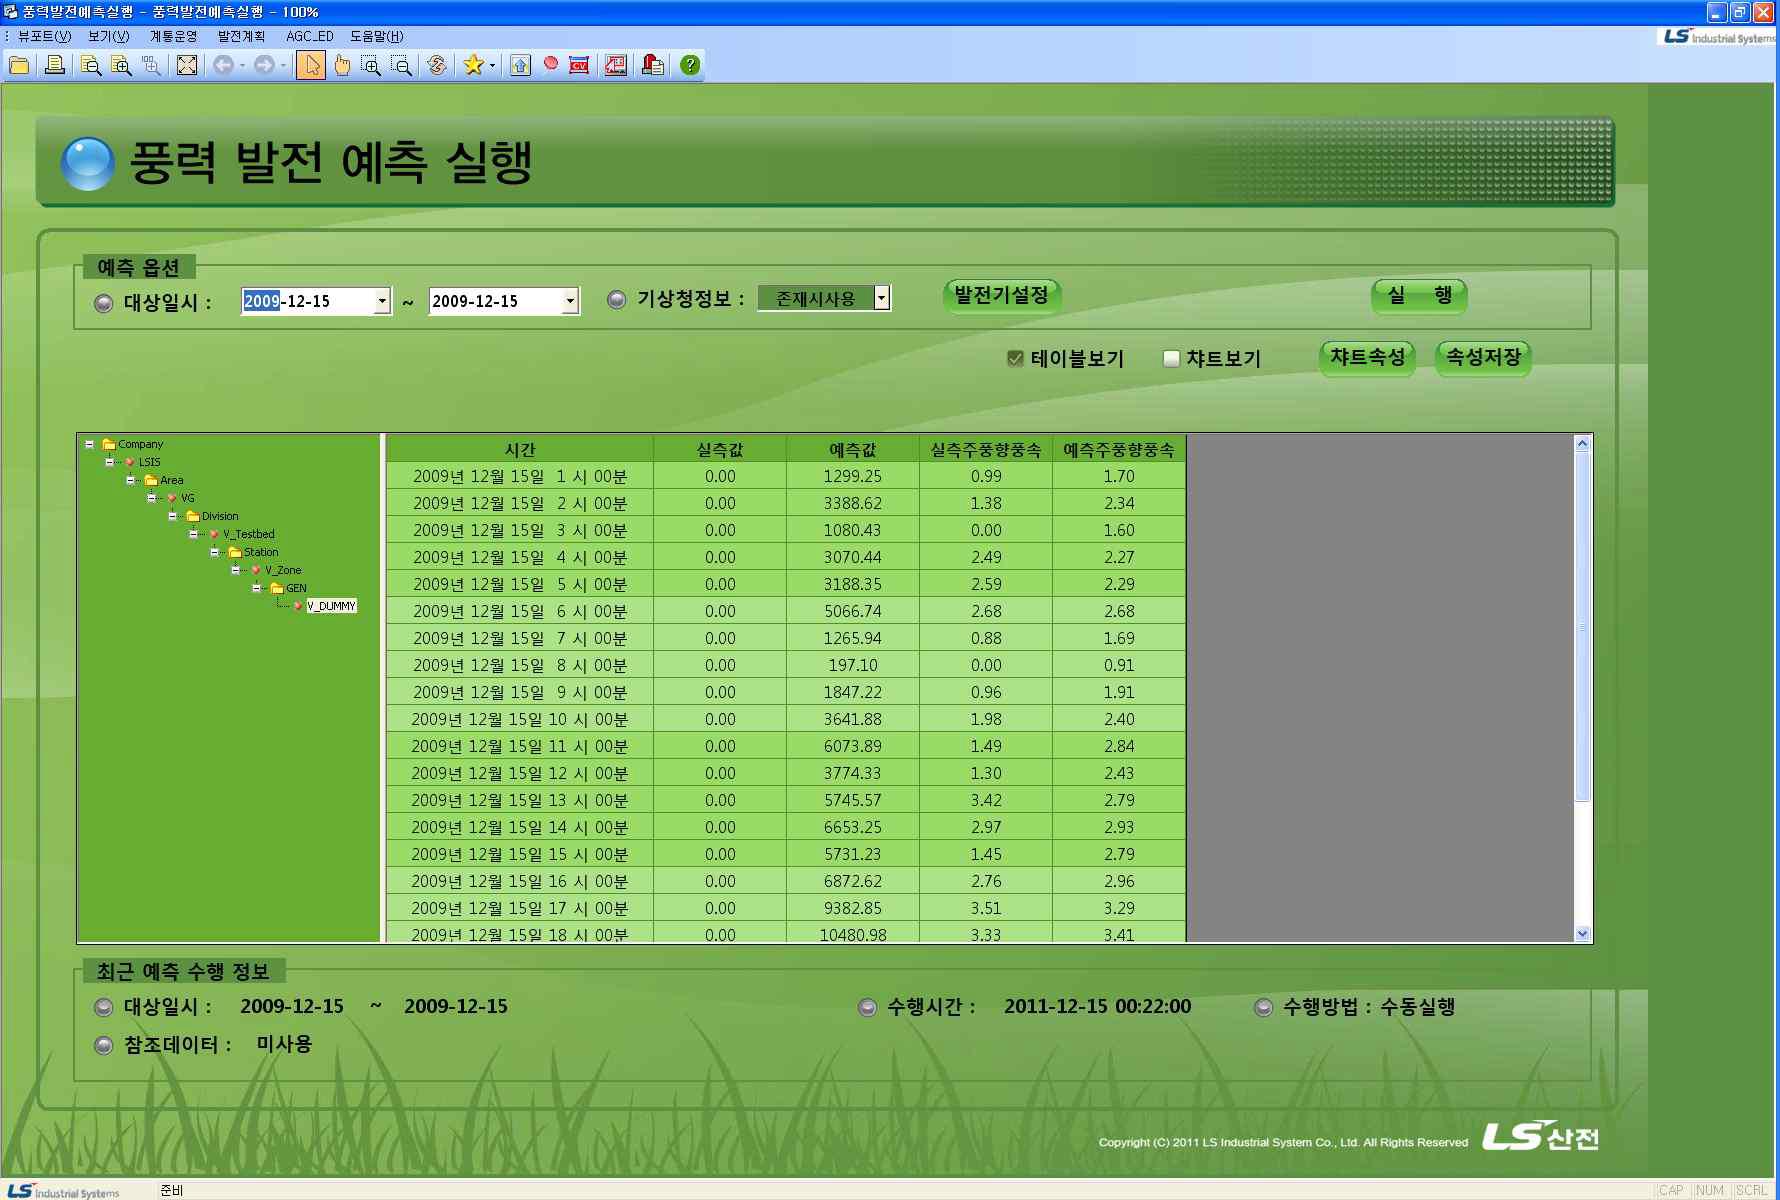
Task: Click the 100% zoom toolbar icon
Action: pos(151,65)
